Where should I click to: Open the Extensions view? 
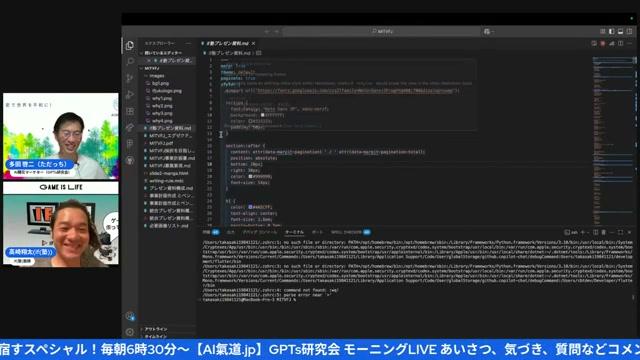coord(130,111)
